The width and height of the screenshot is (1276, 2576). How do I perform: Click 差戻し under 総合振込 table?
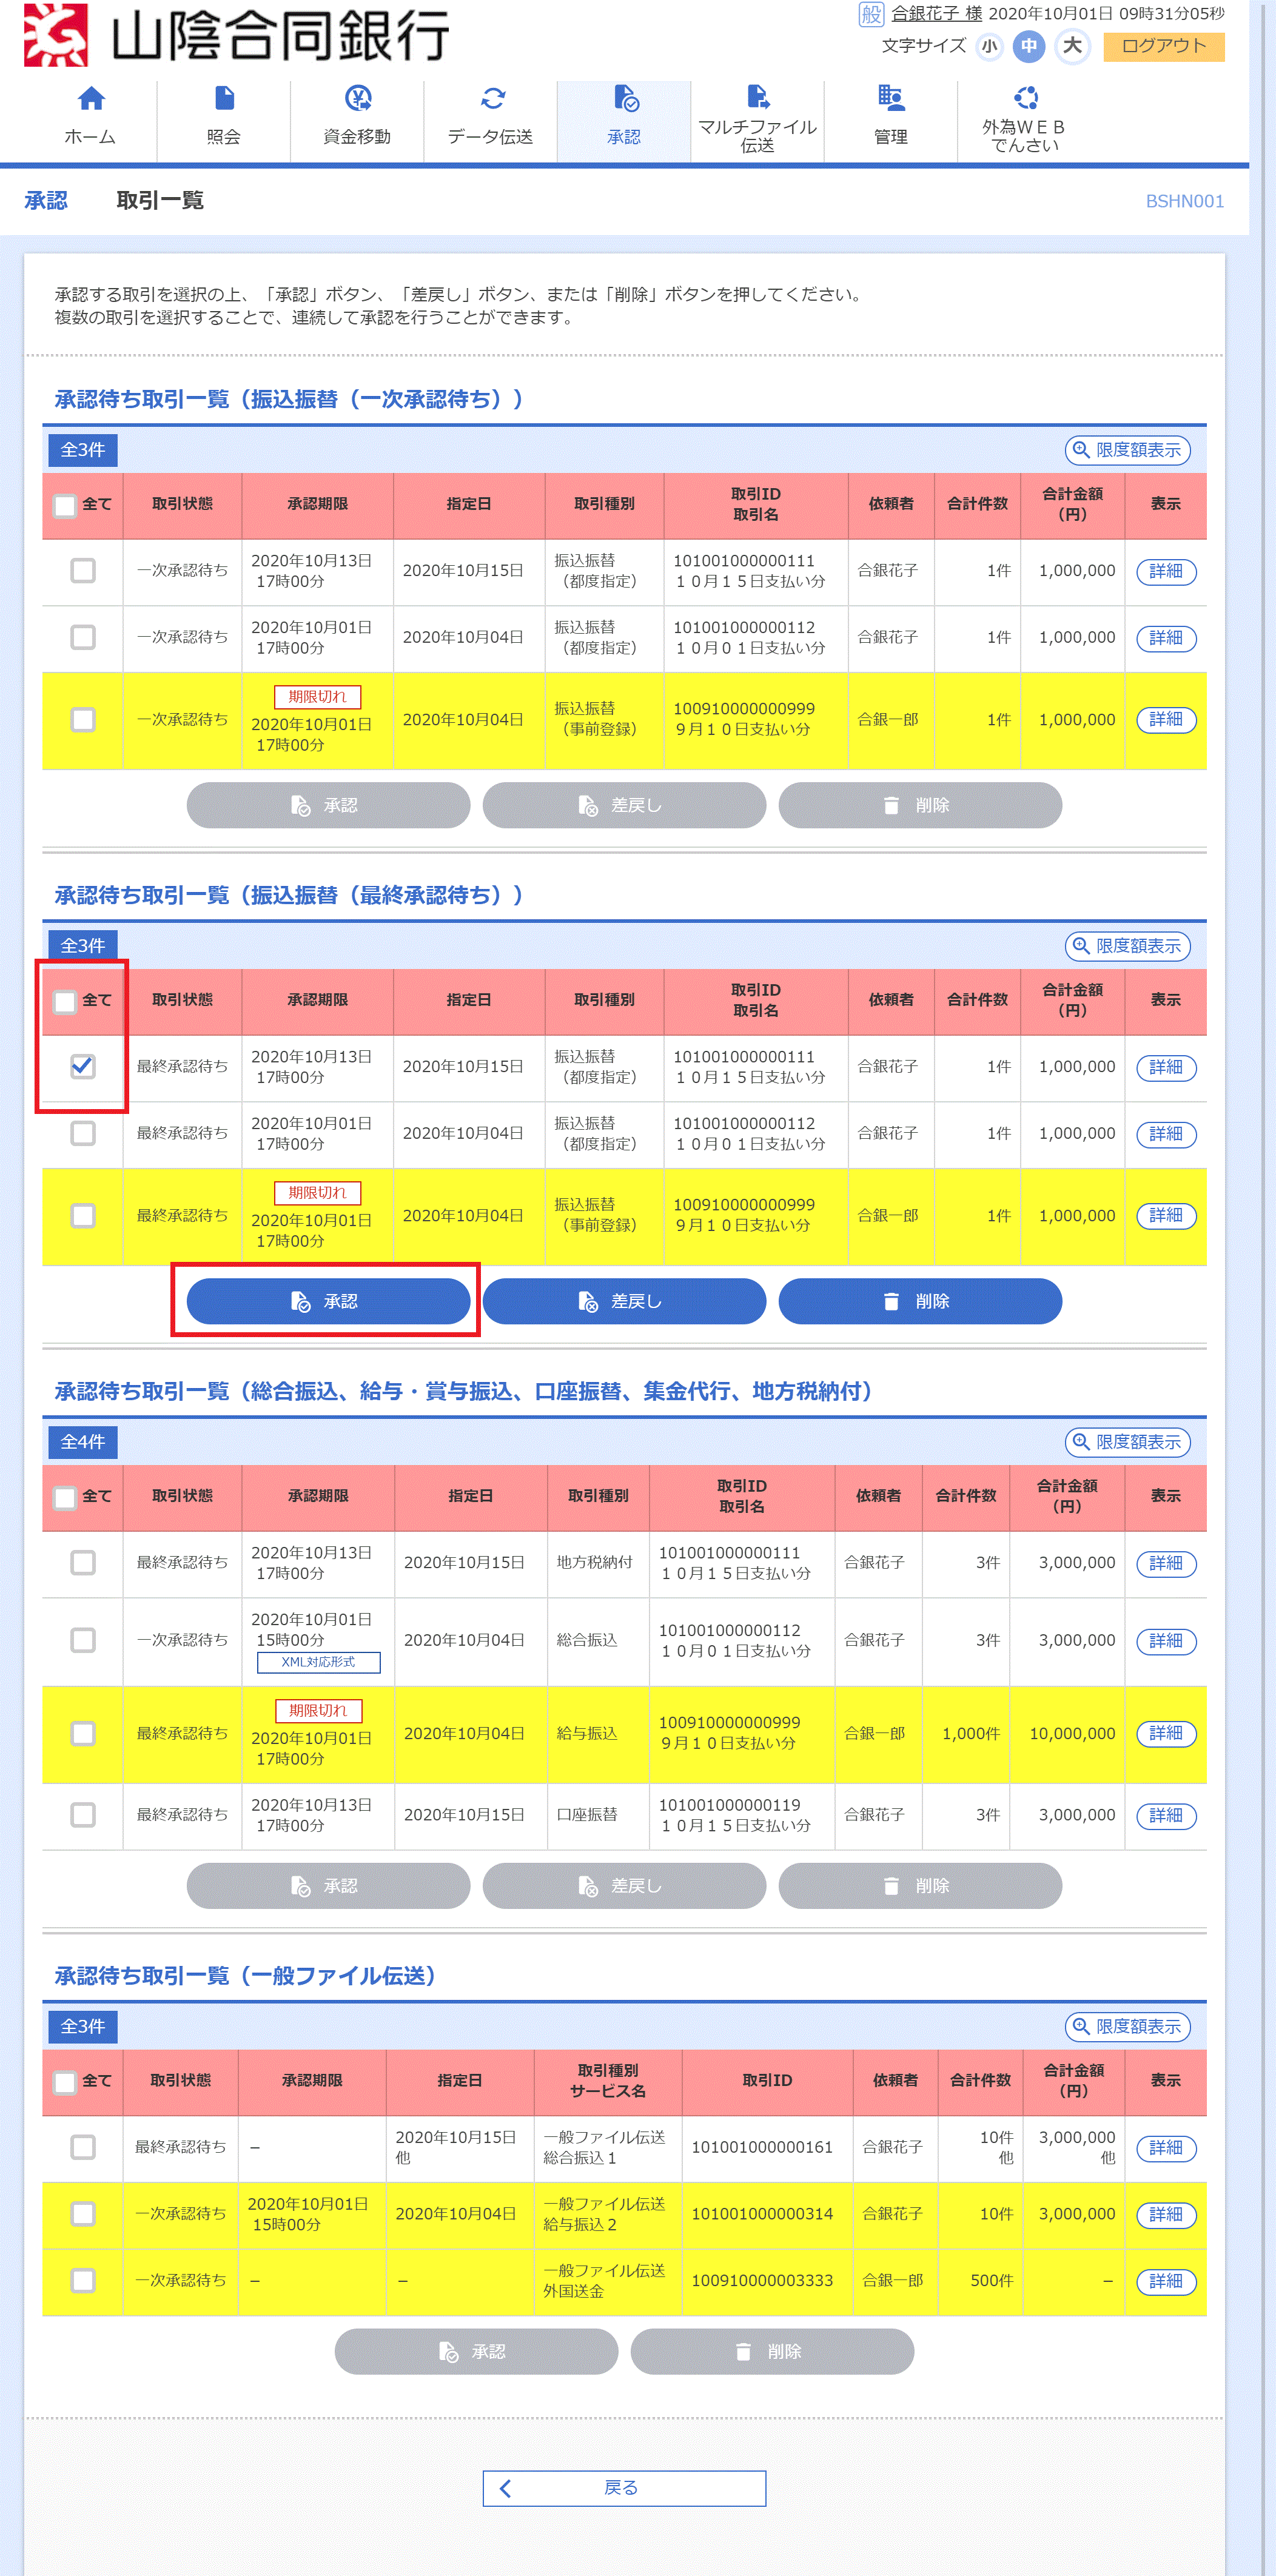(x=624, y=1886)
